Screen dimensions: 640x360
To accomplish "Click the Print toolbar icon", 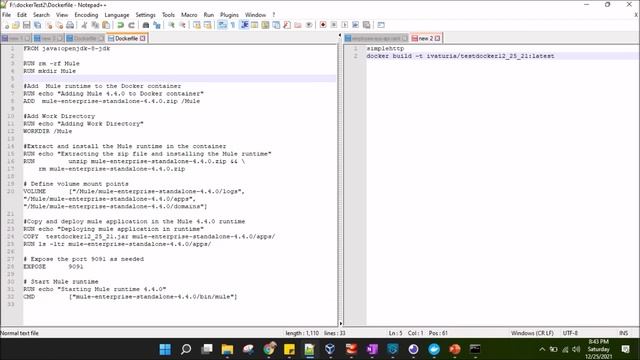I will tap(70, 25).
